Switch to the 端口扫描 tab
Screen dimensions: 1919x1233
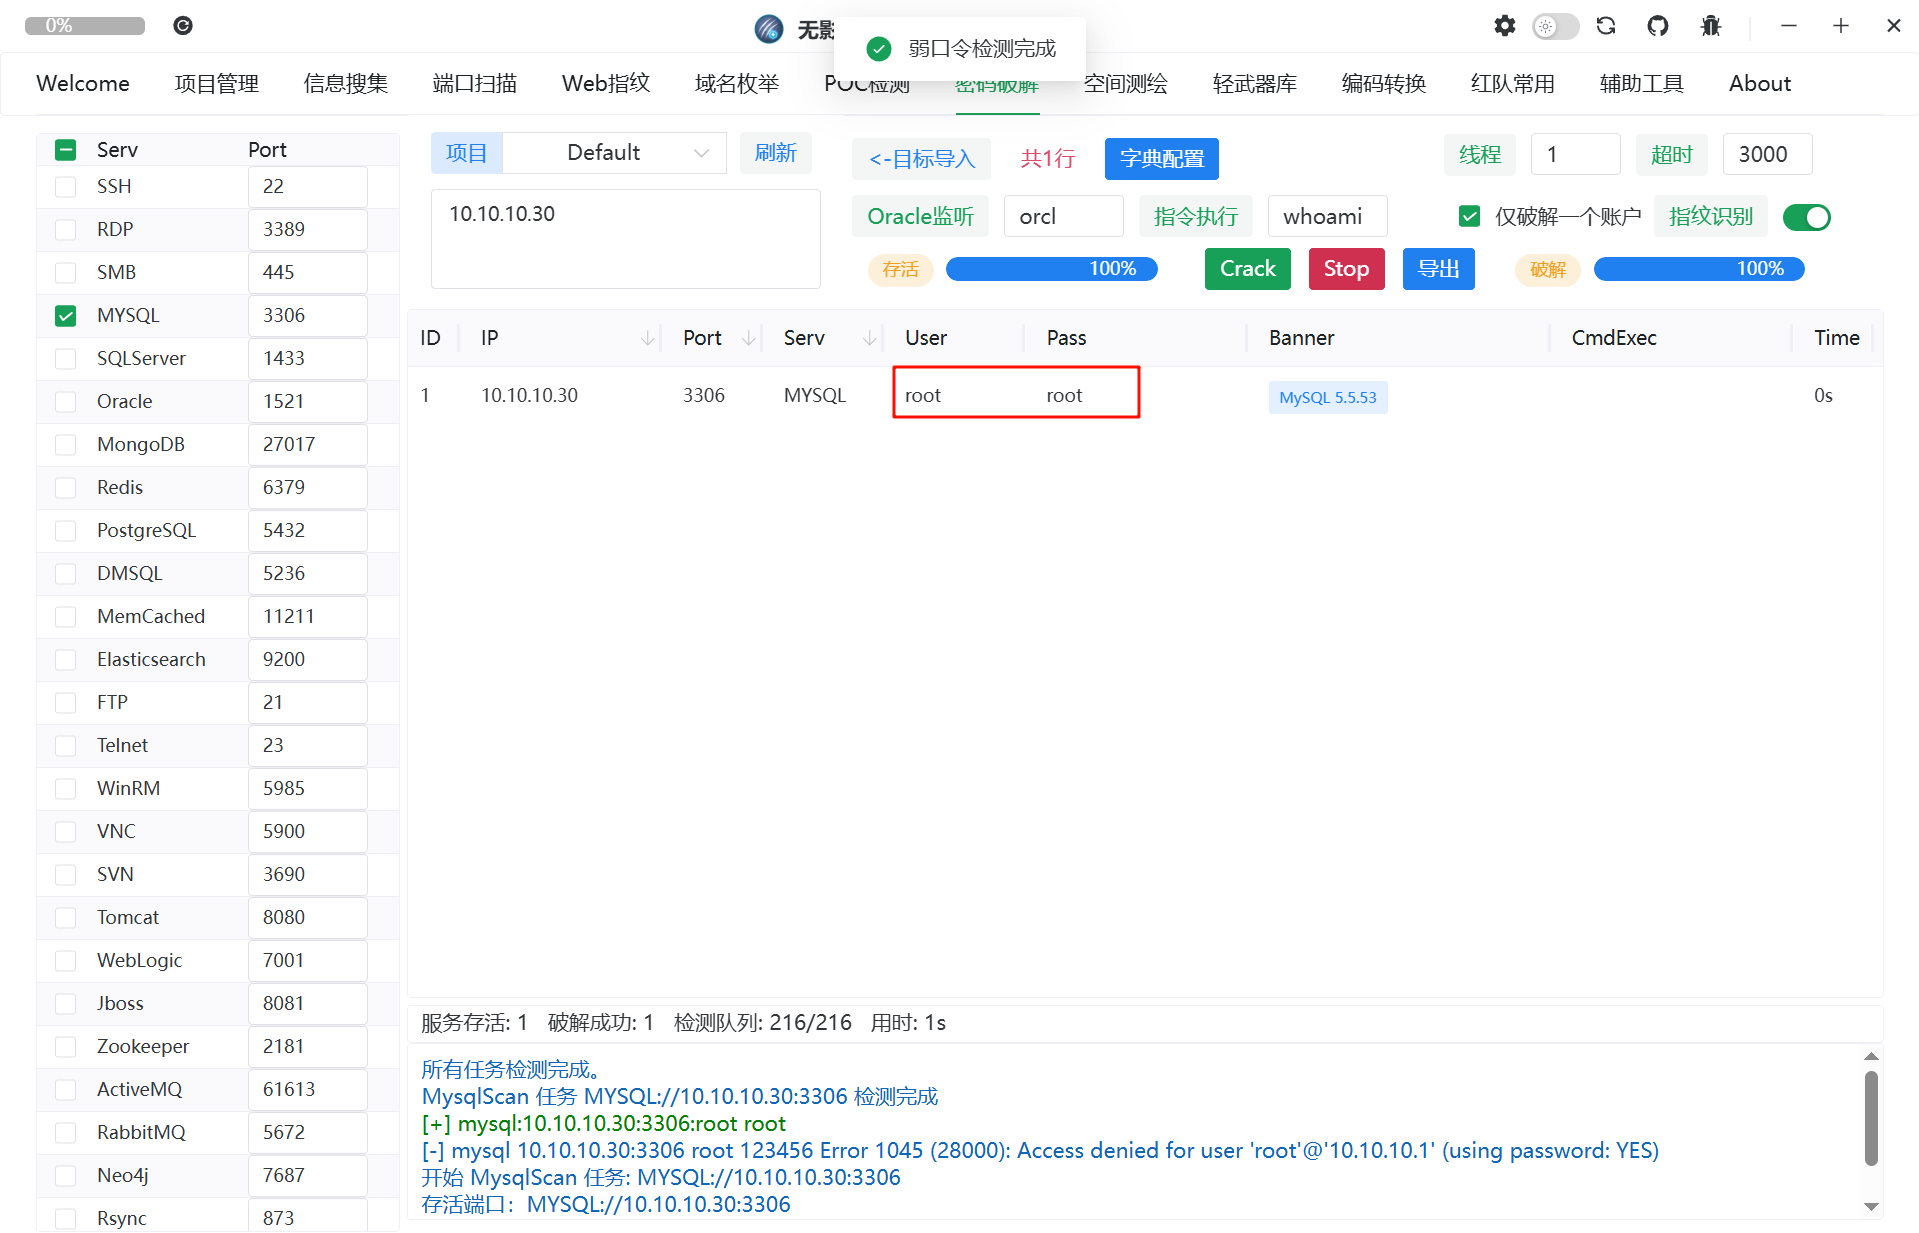click(475, 84)
